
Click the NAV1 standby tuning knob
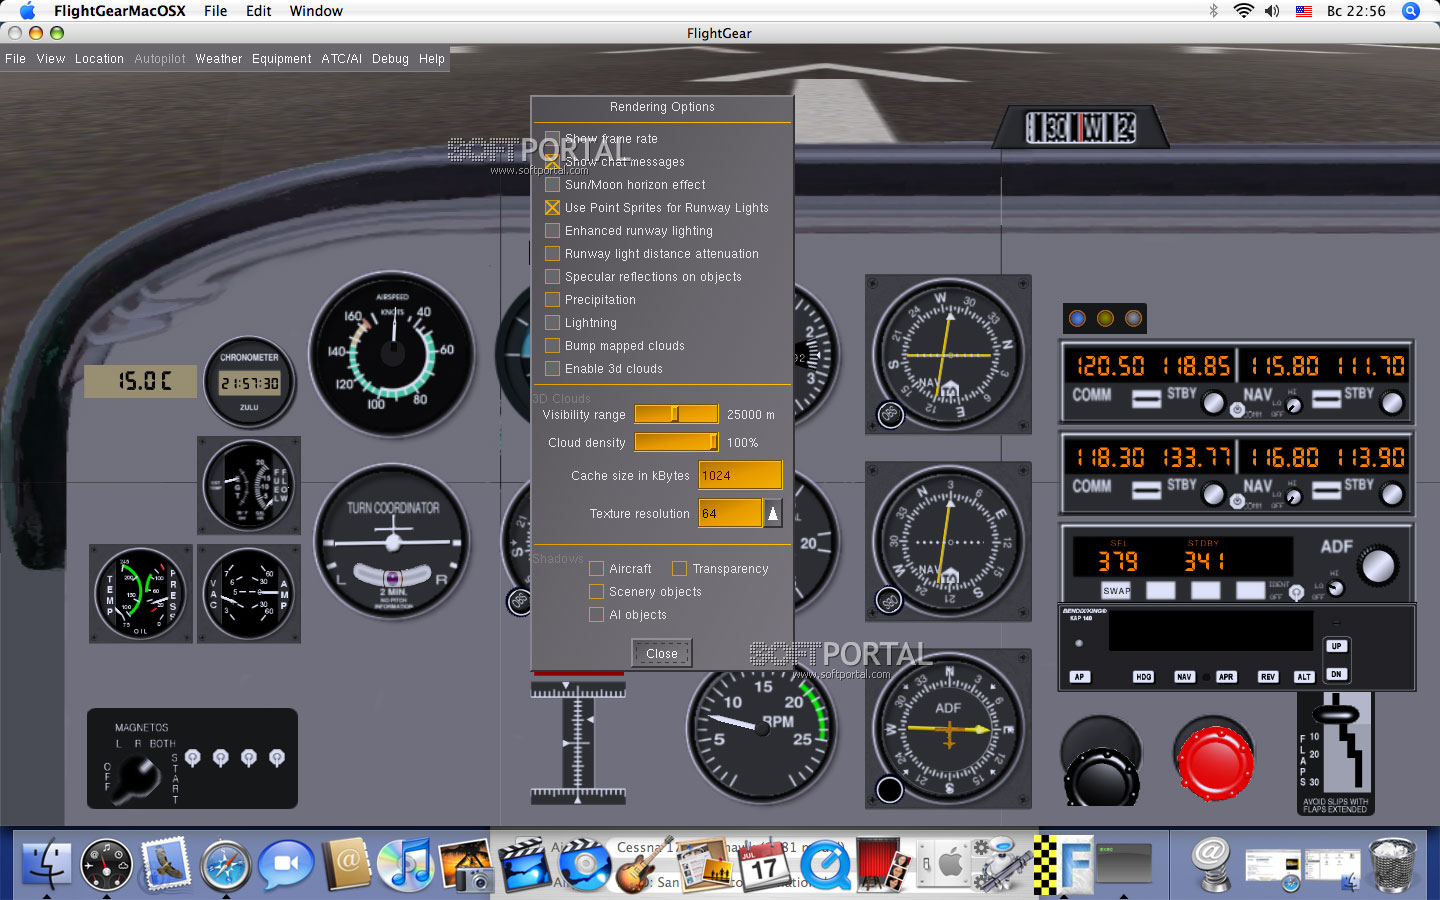(x=1391, y=403)
